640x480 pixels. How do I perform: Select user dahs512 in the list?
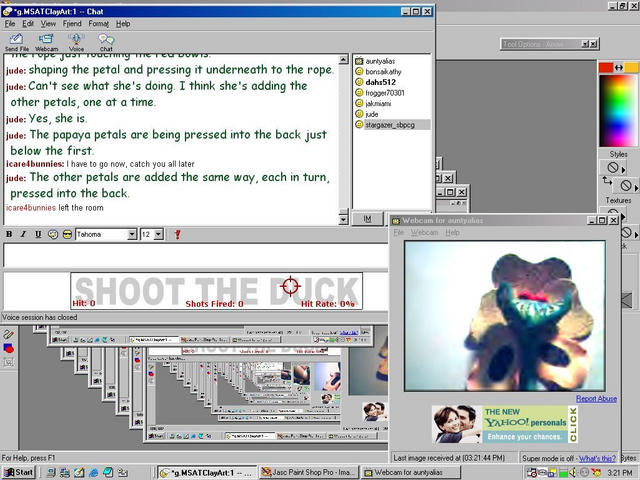point(380,82)
